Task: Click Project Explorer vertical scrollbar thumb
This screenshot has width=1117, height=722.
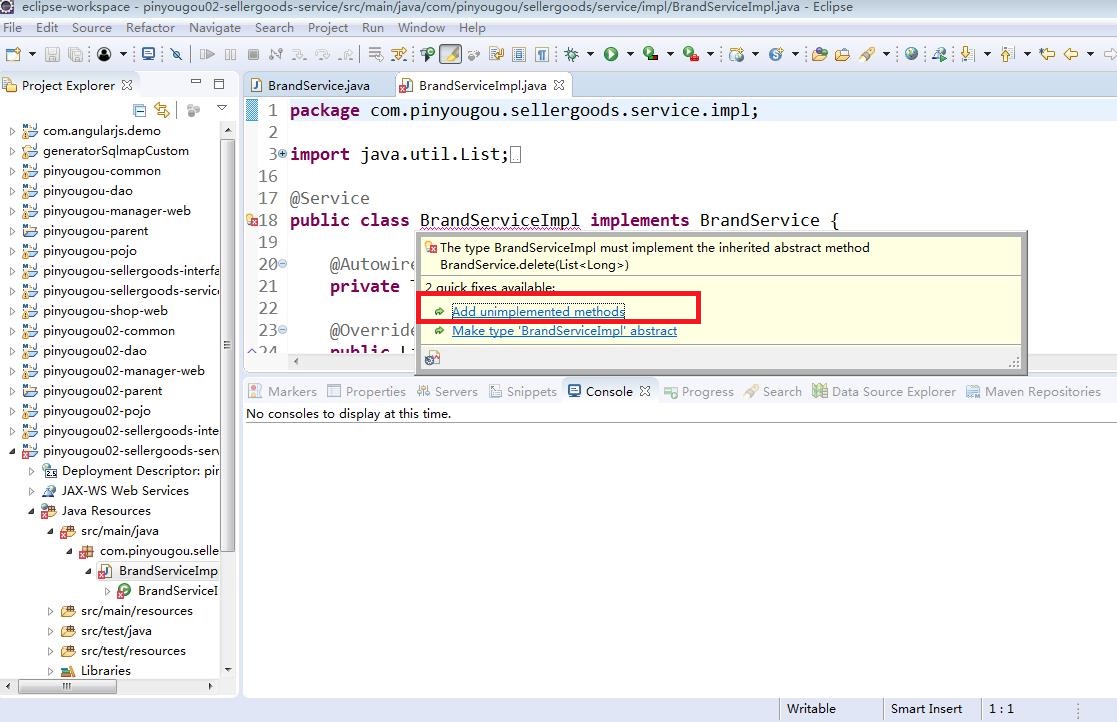Action: pos(228,345)
